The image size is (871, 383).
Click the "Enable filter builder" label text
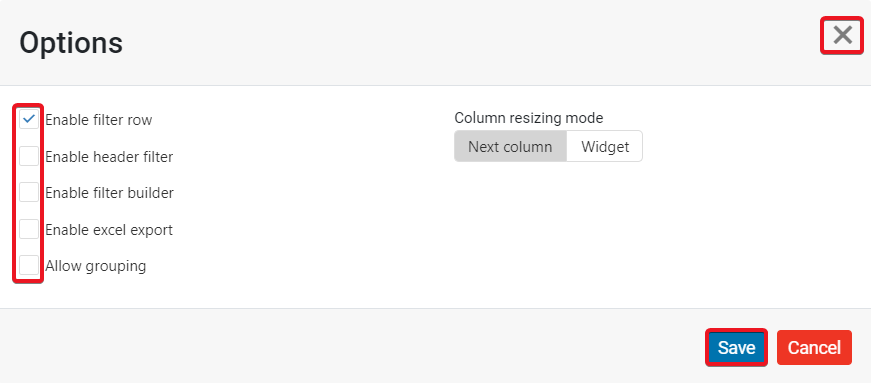tap(109, 193)
